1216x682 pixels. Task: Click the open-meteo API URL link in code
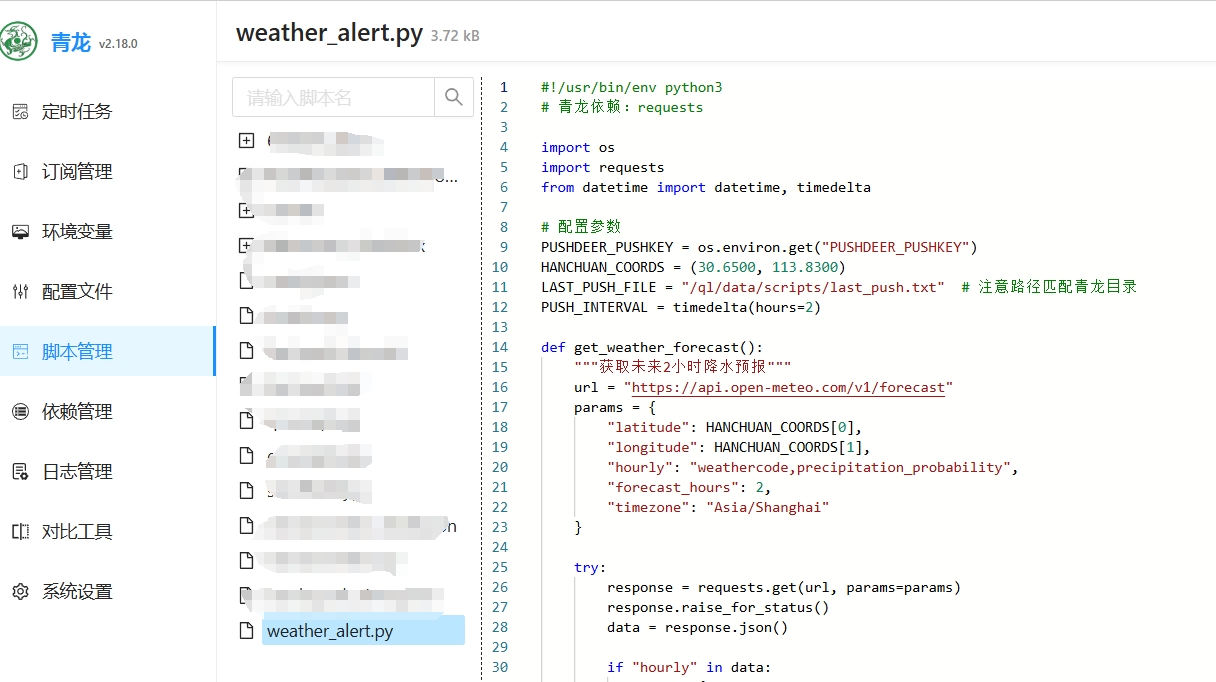pyautogui.click(x=788, y=387)
